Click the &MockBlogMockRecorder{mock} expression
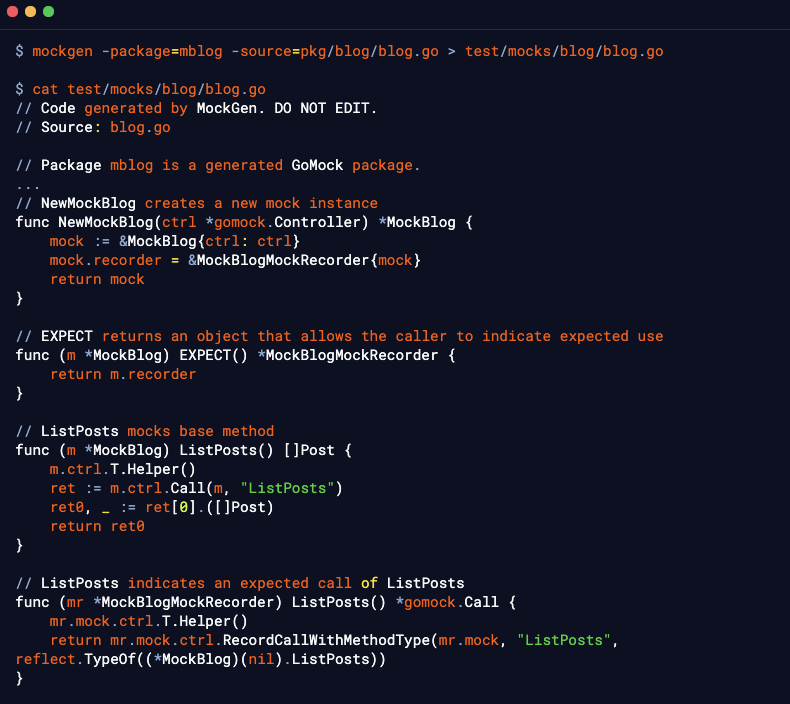Image resolution: width=790 pixels, height=704 pixels. click(304, 260)
